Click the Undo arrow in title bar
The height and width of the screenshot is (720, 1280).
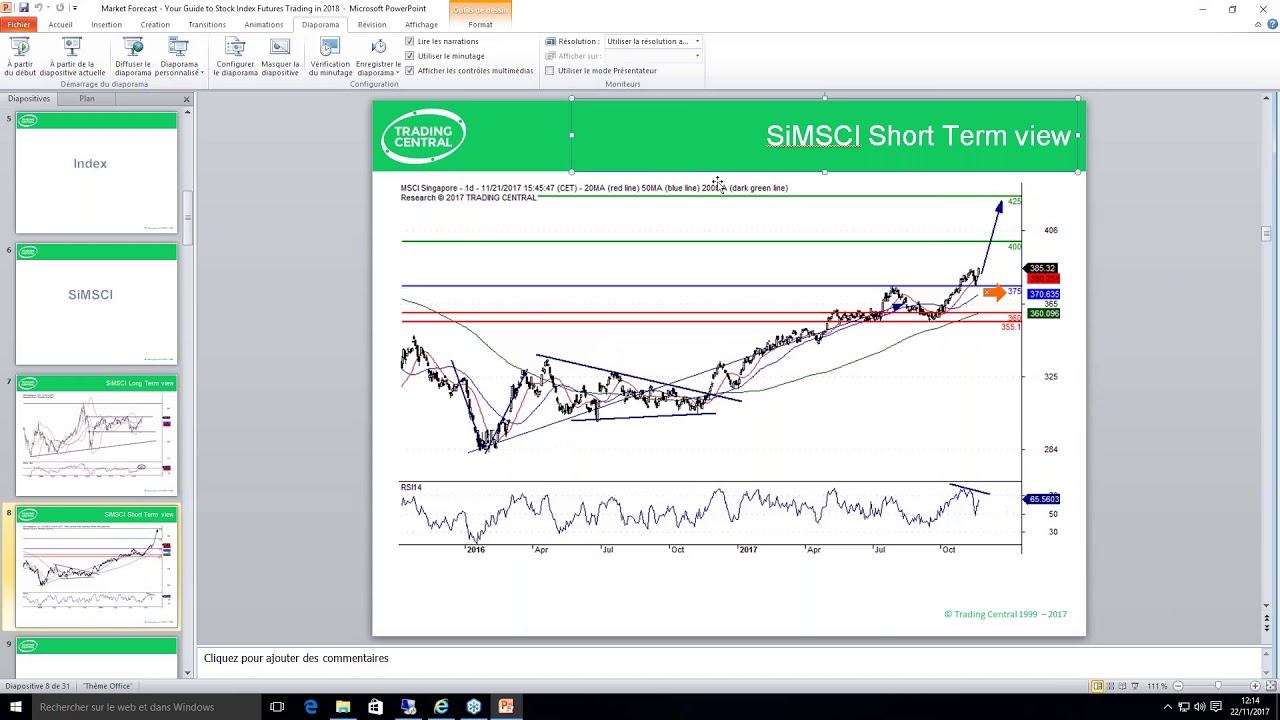(x=38, y=8)
